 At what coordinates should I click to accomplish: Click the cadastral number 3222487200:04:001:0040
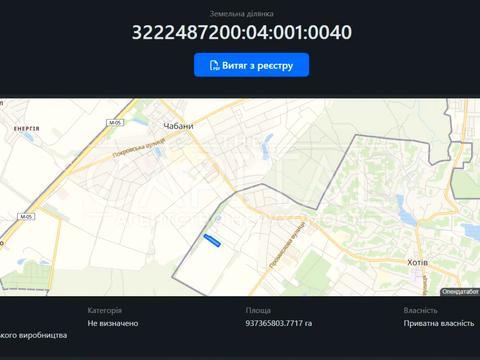click(x=242, y=32)
